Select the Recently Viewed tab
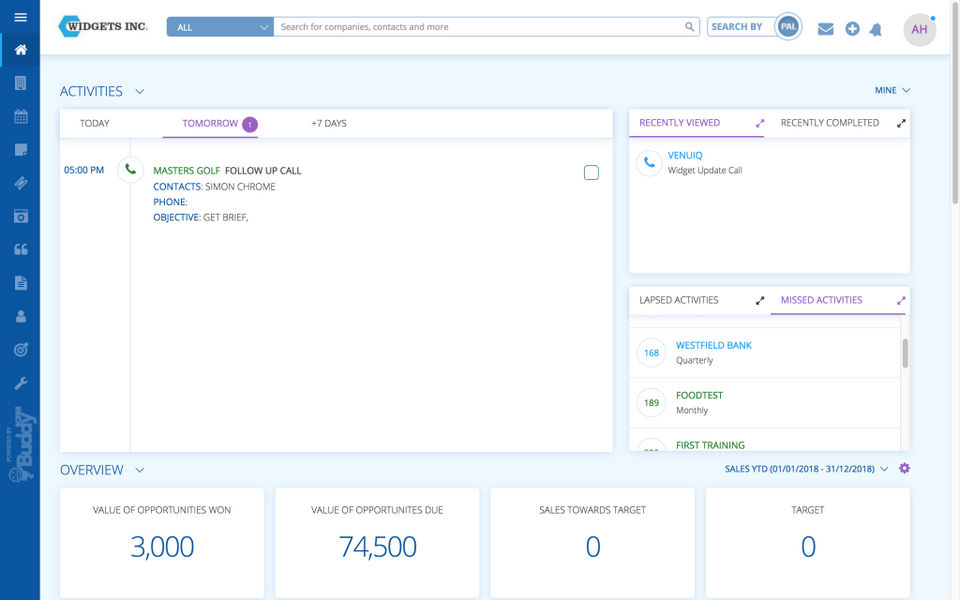 [x=680, y=122]
